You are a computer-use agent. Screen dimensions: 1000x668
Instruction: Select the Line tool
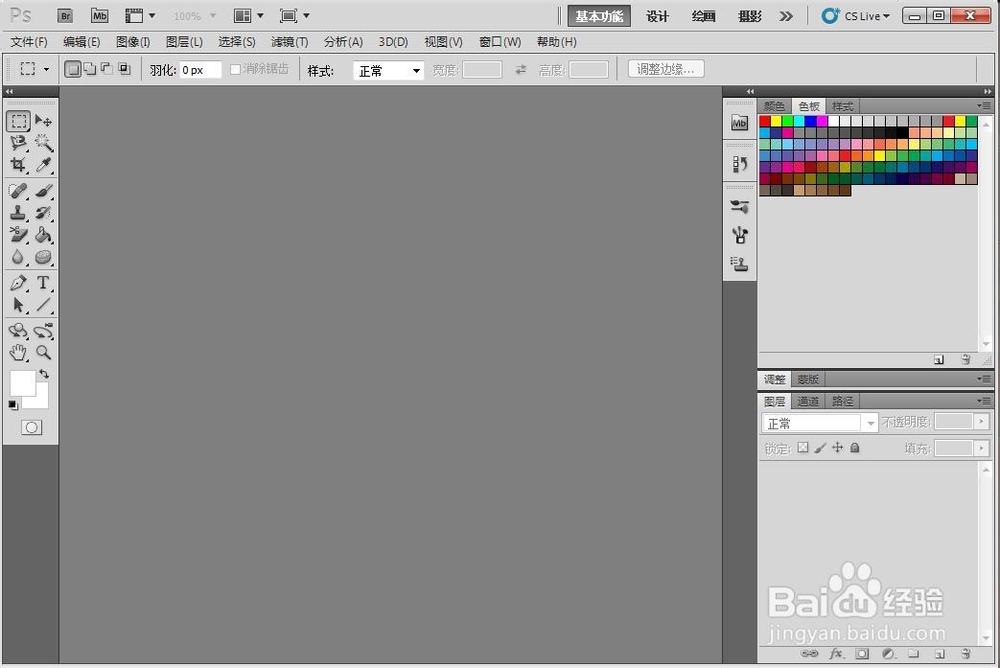43,305
